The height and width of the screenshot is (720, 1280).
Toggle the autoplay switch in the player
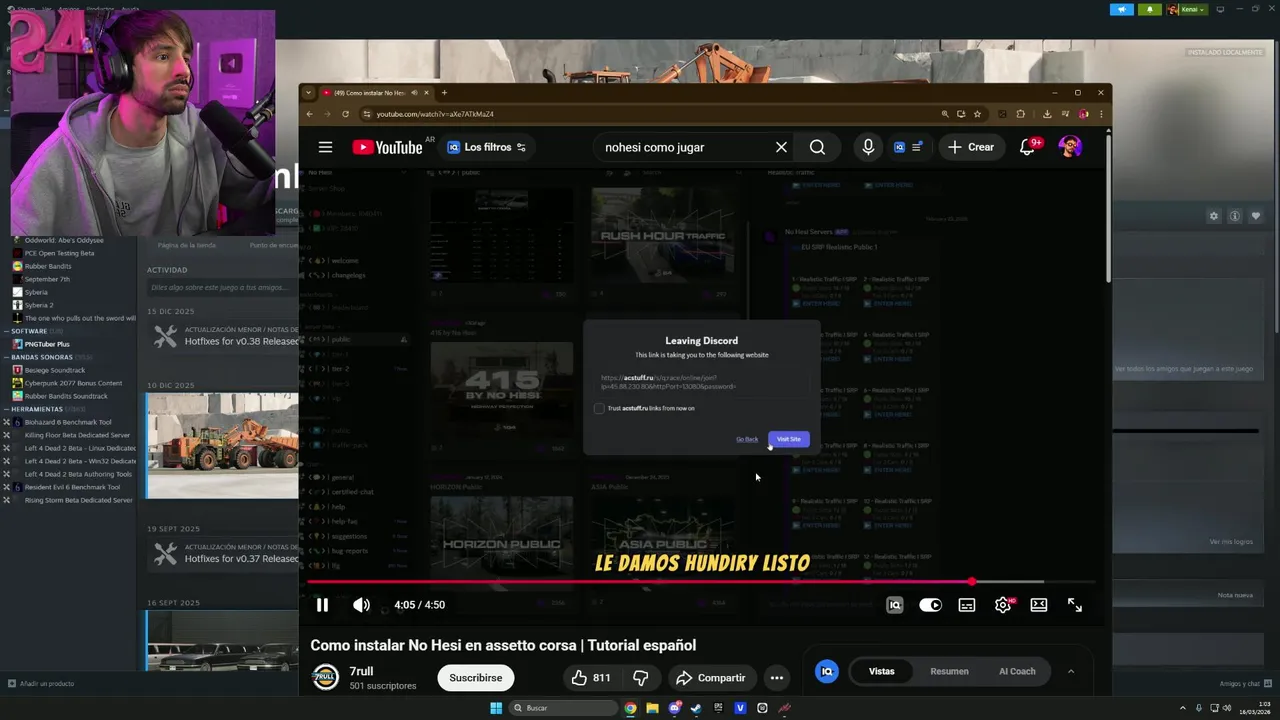[x=930, y=605]
